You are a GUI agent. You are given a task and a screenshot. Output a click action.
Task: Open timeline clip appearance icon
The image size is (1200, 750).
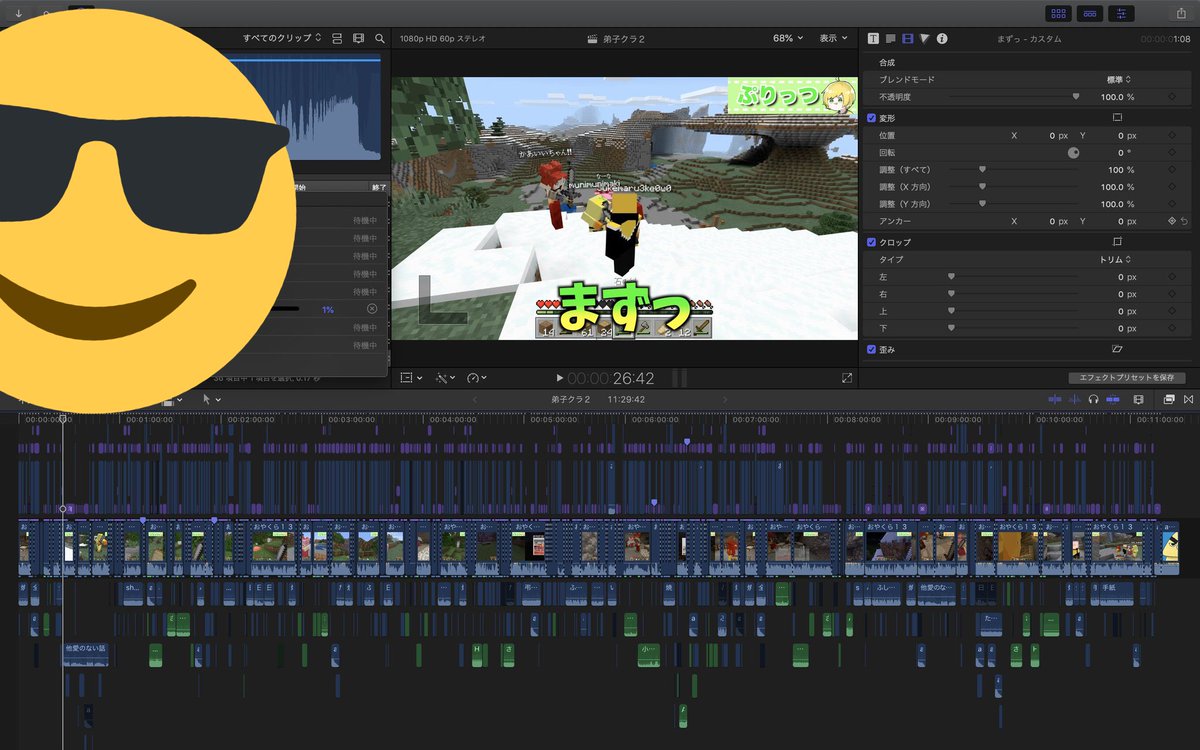point(1138,399)
